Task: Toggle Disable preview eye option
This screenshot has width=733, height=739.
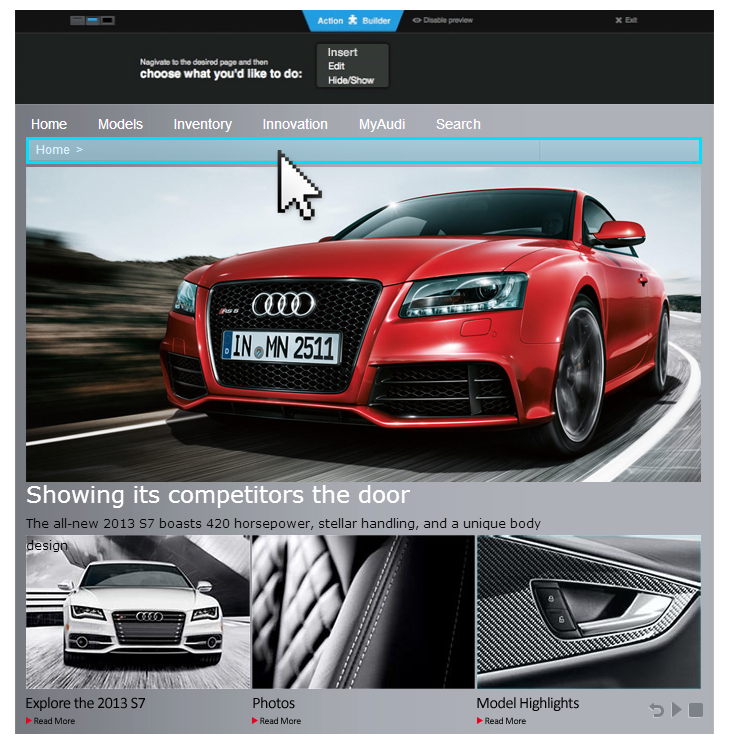Action: click(443, 20)
